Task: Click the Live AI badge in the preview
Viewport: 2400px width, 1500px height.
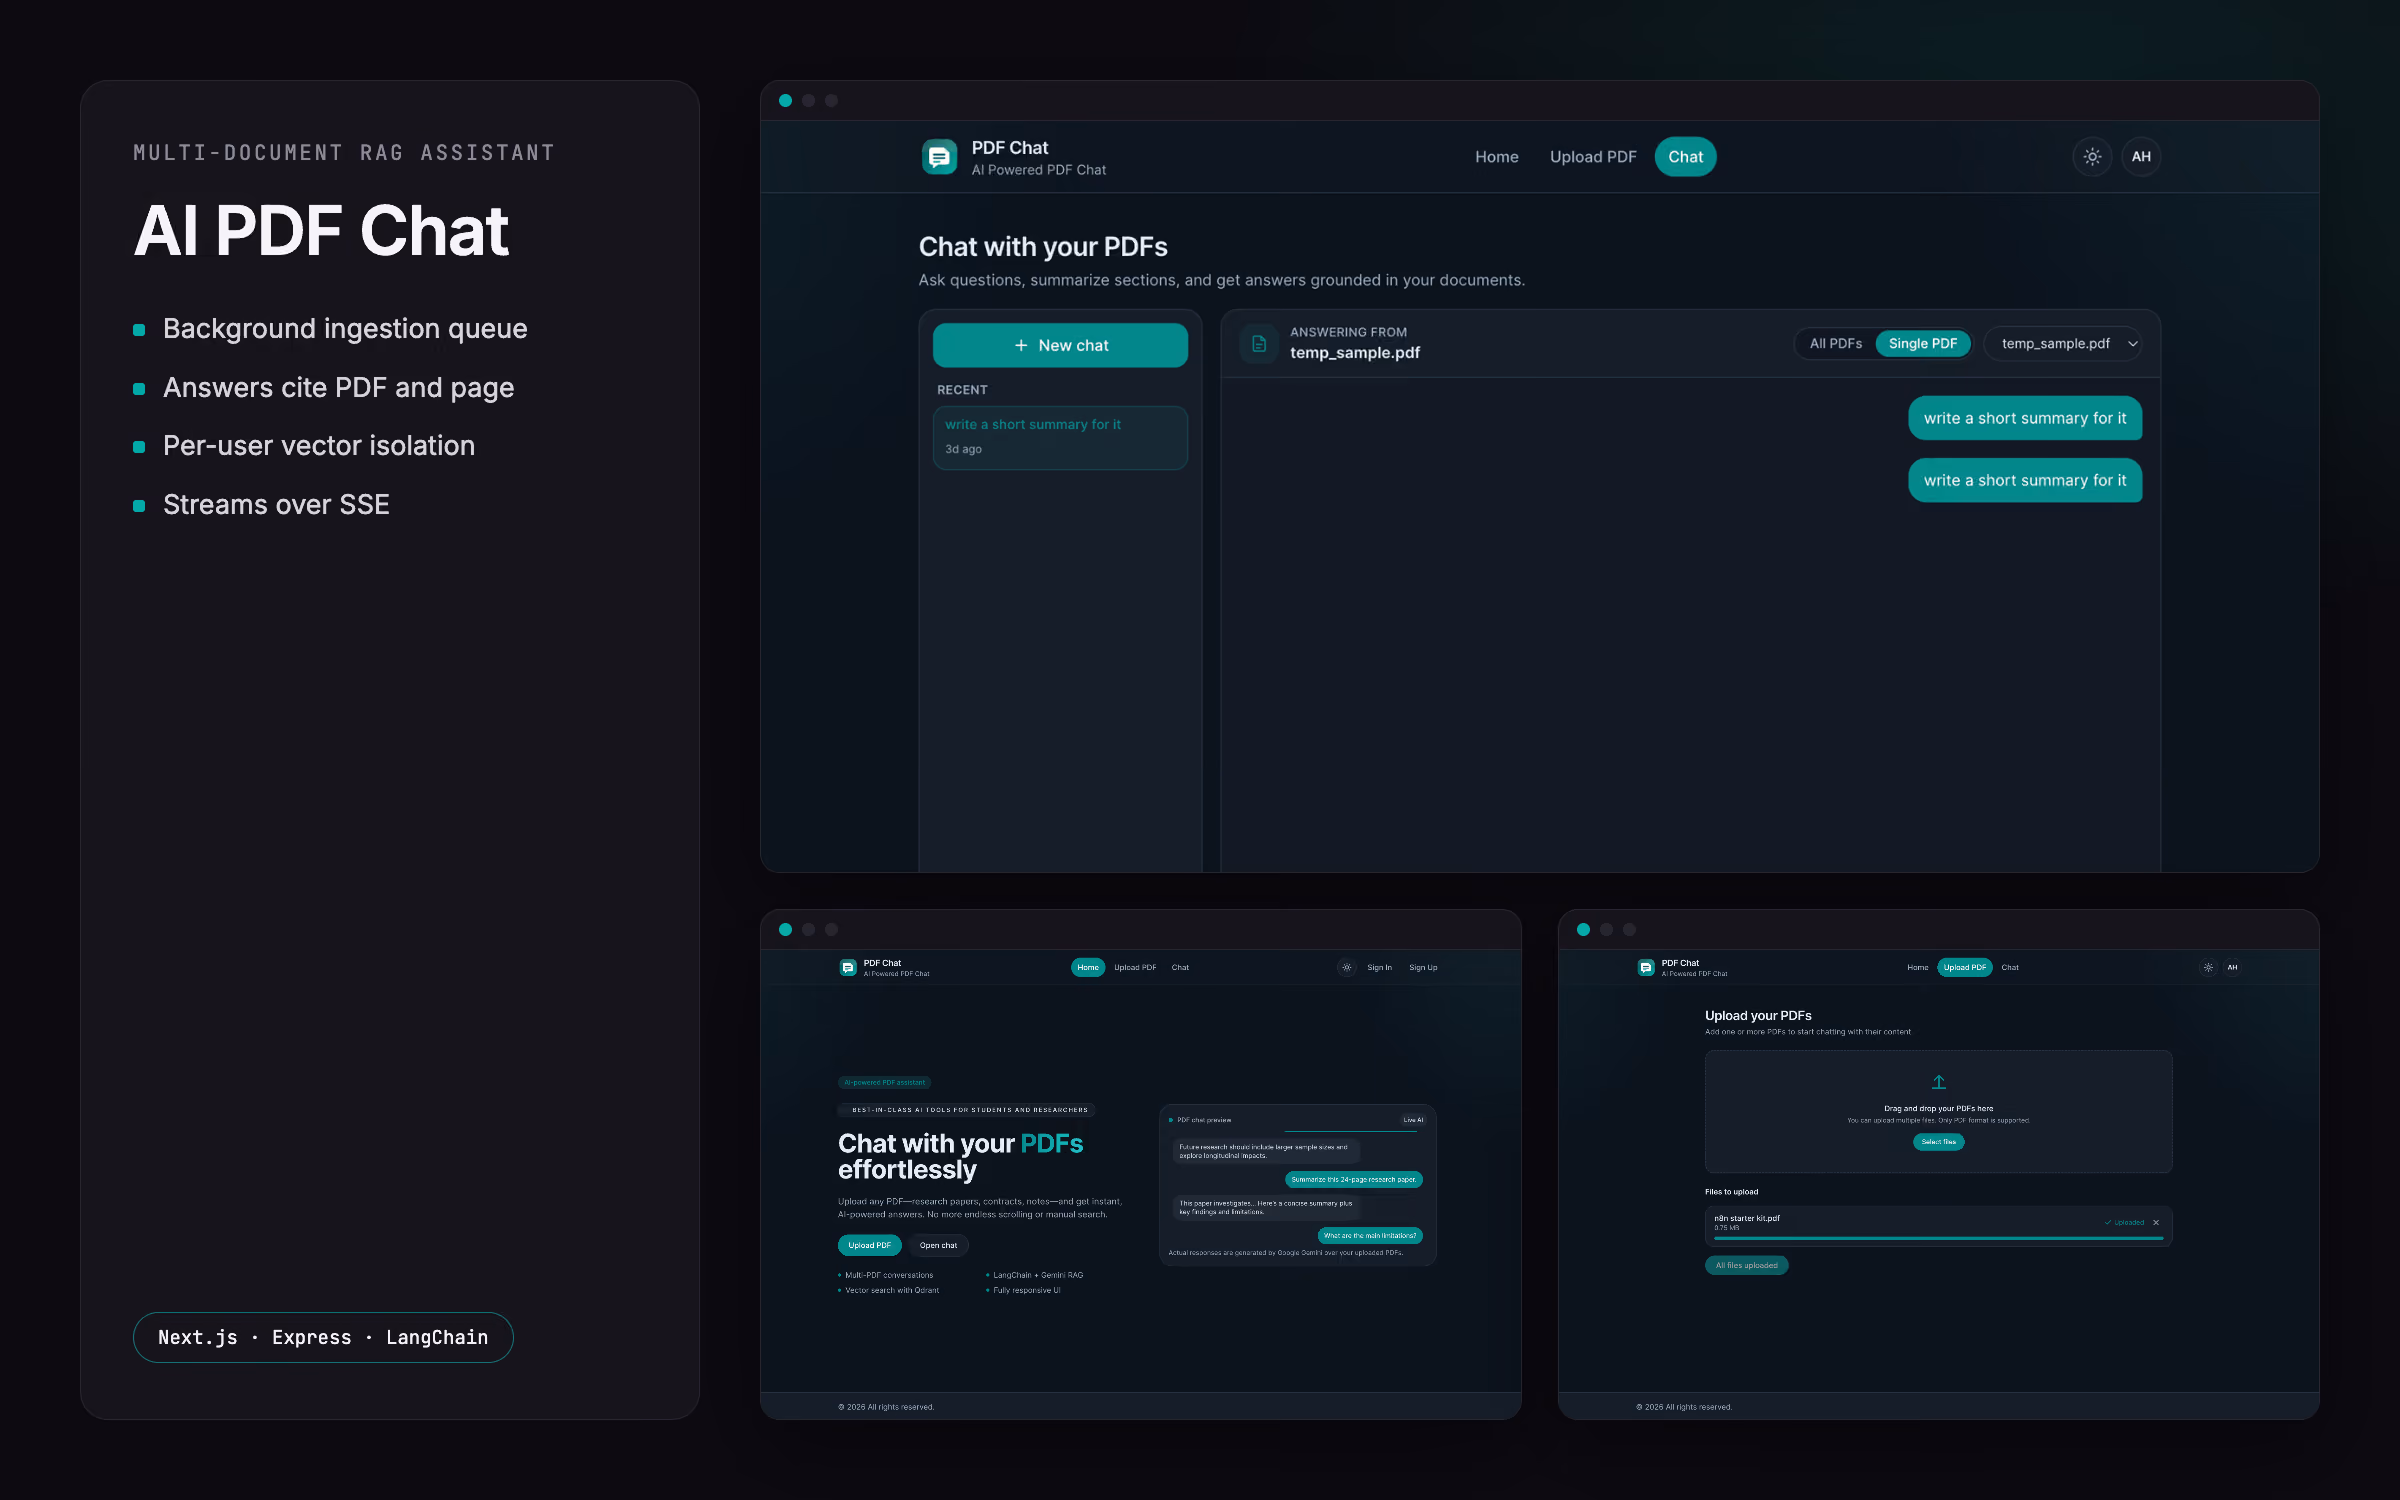Action: click(x=1413, y=1120)
